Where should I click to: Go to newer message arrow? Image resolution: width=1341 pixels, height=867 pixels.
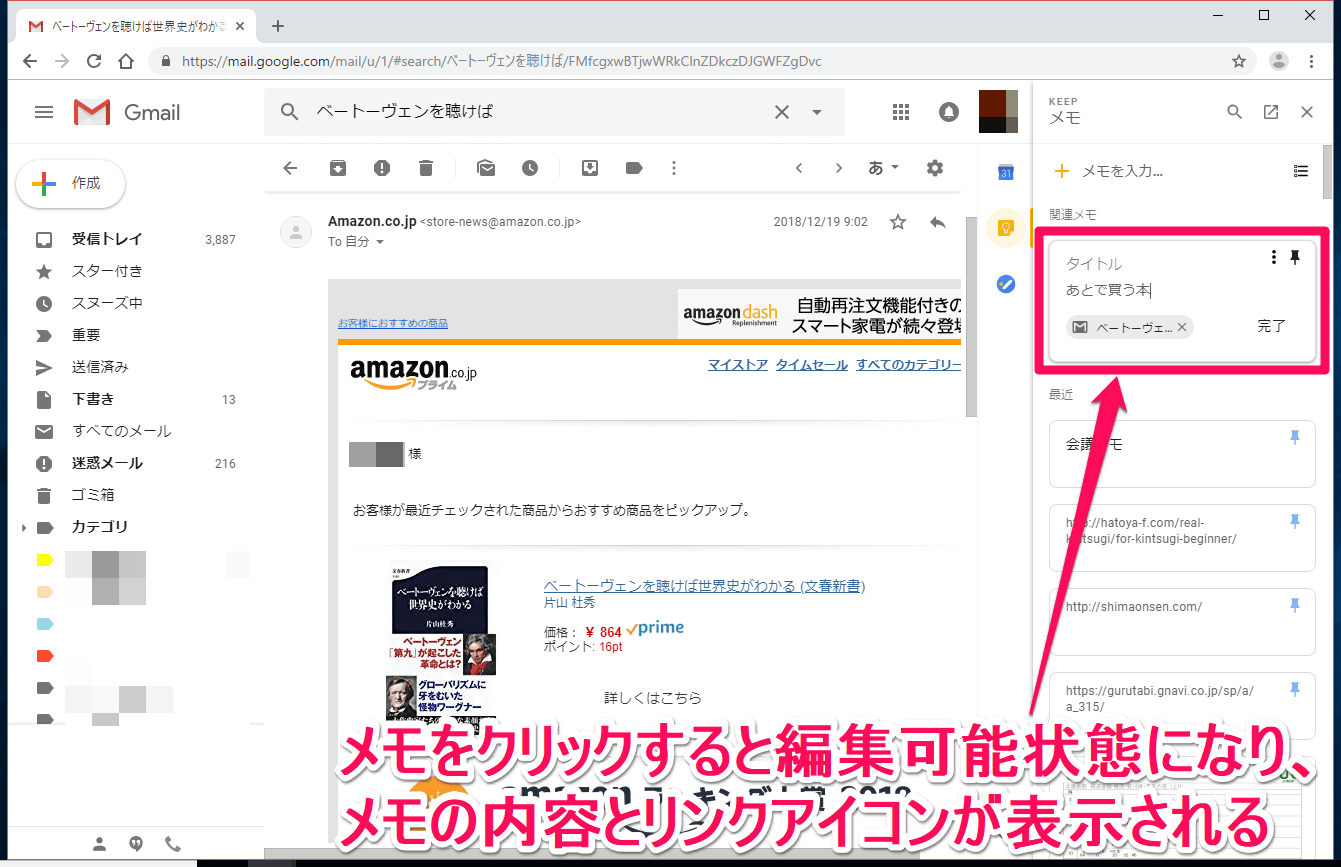[x=799, y=168]
